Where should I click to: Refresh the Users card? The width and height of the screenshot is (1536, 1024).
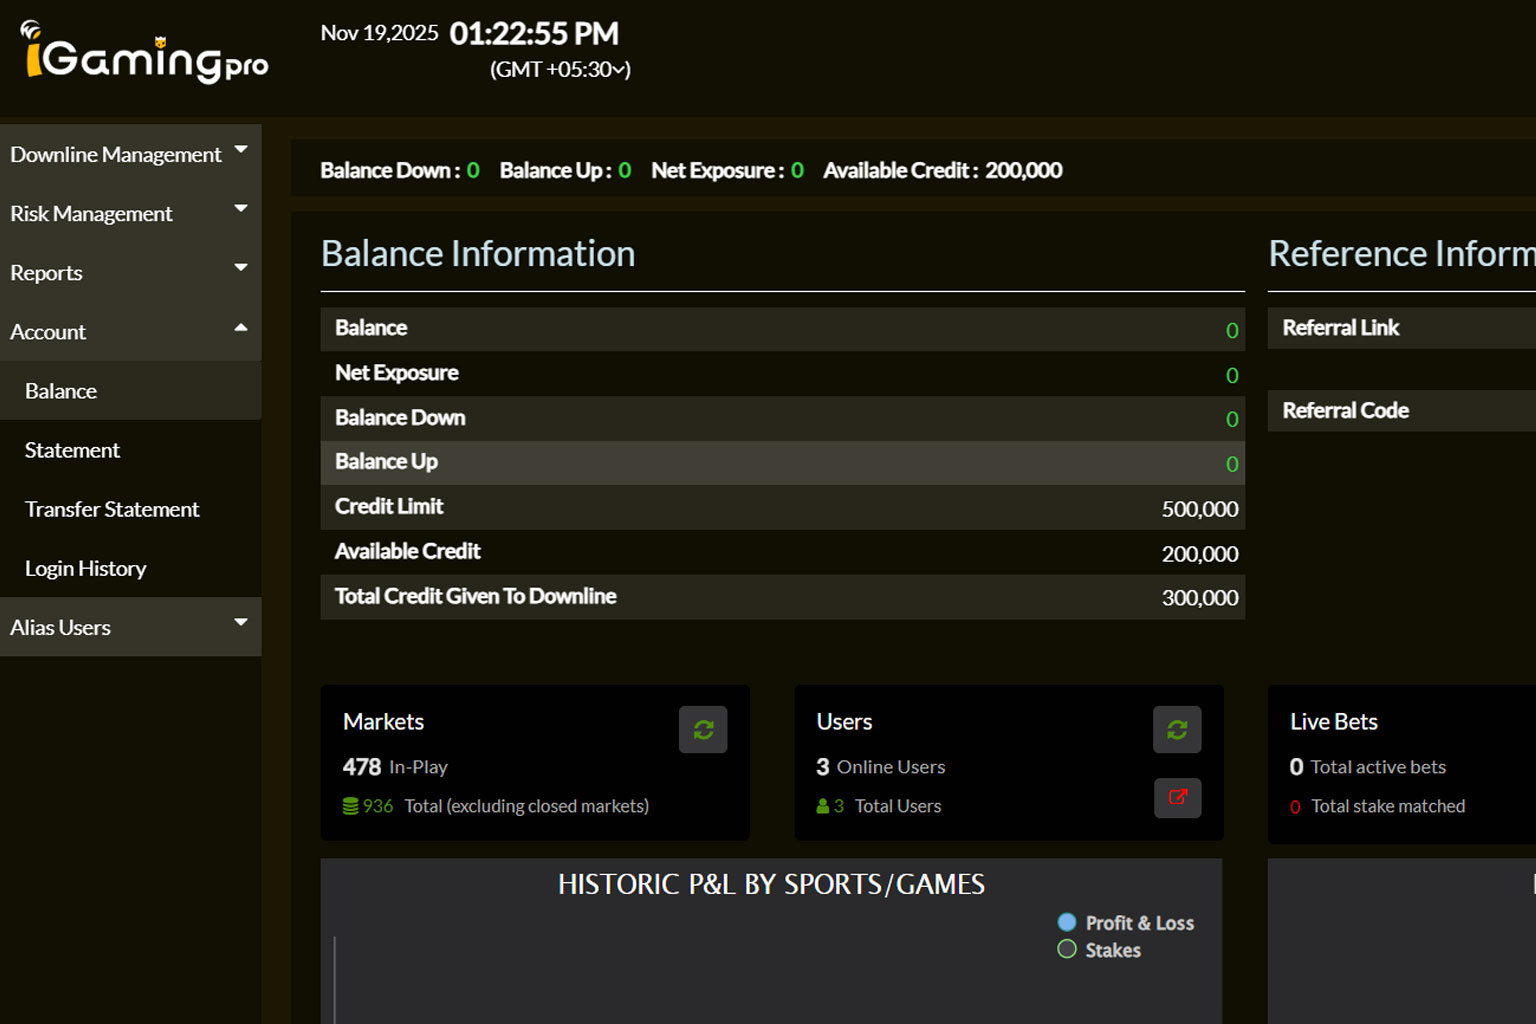pyautogui.click(x=1177, y=730)
